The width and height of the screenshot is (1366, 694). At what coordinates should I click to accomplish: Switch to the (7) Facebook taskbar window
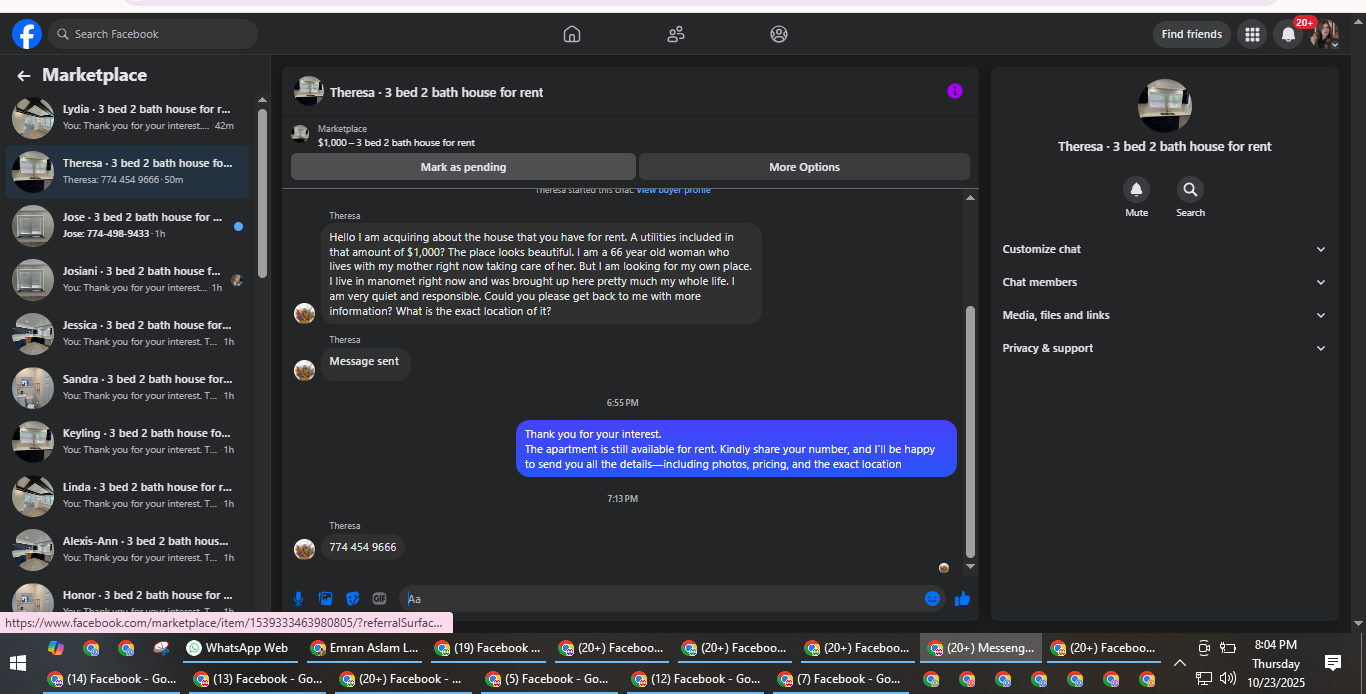click(839, 679)
